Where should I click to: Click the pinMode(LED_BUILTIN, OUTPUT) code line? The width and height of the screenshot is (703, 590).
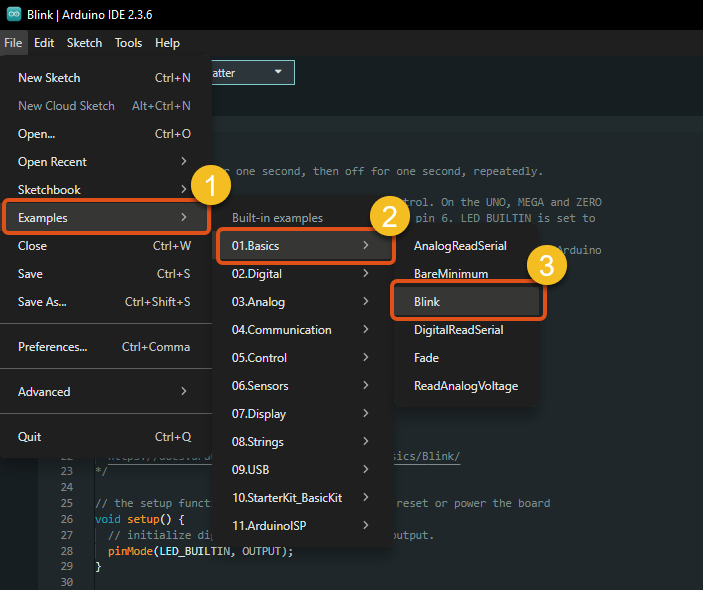pos(200,551)
